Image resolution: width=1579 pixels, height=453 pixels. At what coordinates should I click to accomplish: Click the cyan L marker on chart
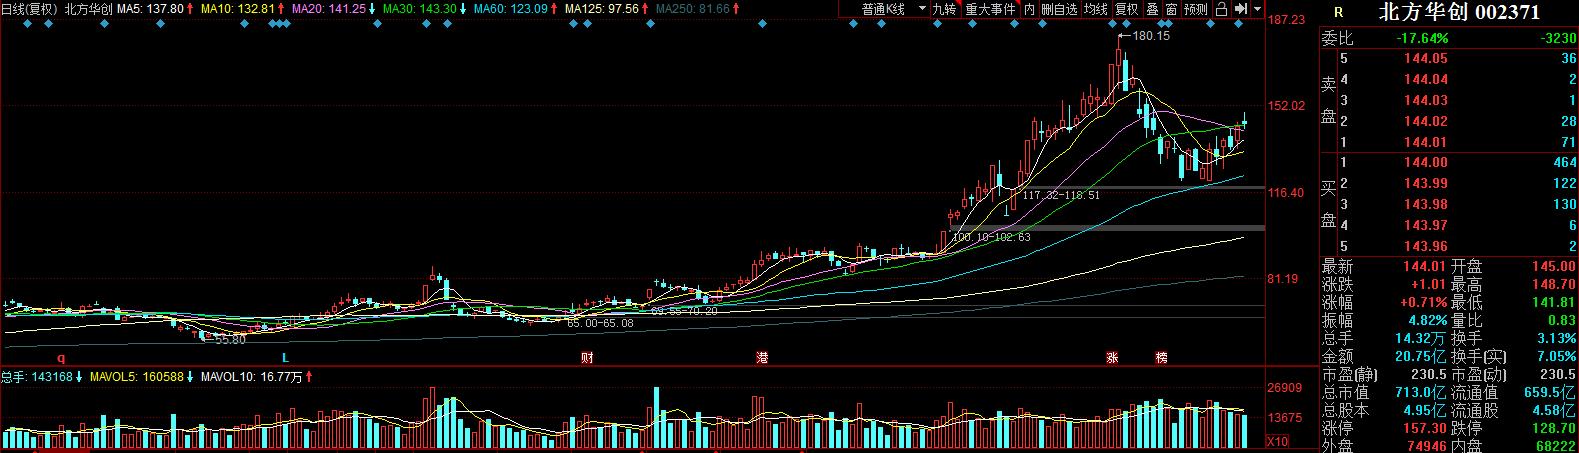(285, 357)
